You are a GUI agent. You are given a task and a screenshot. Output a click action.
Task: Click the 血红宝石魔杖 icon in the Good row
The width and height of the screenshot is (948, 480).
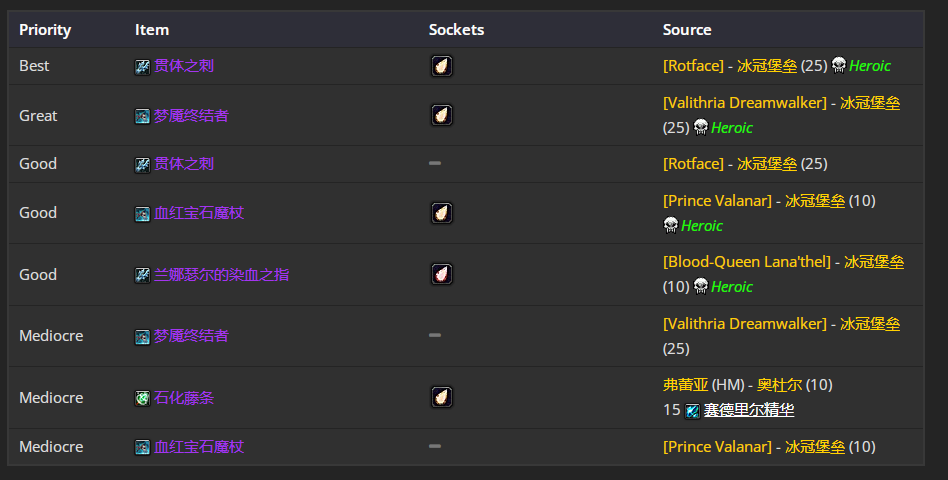142,213
